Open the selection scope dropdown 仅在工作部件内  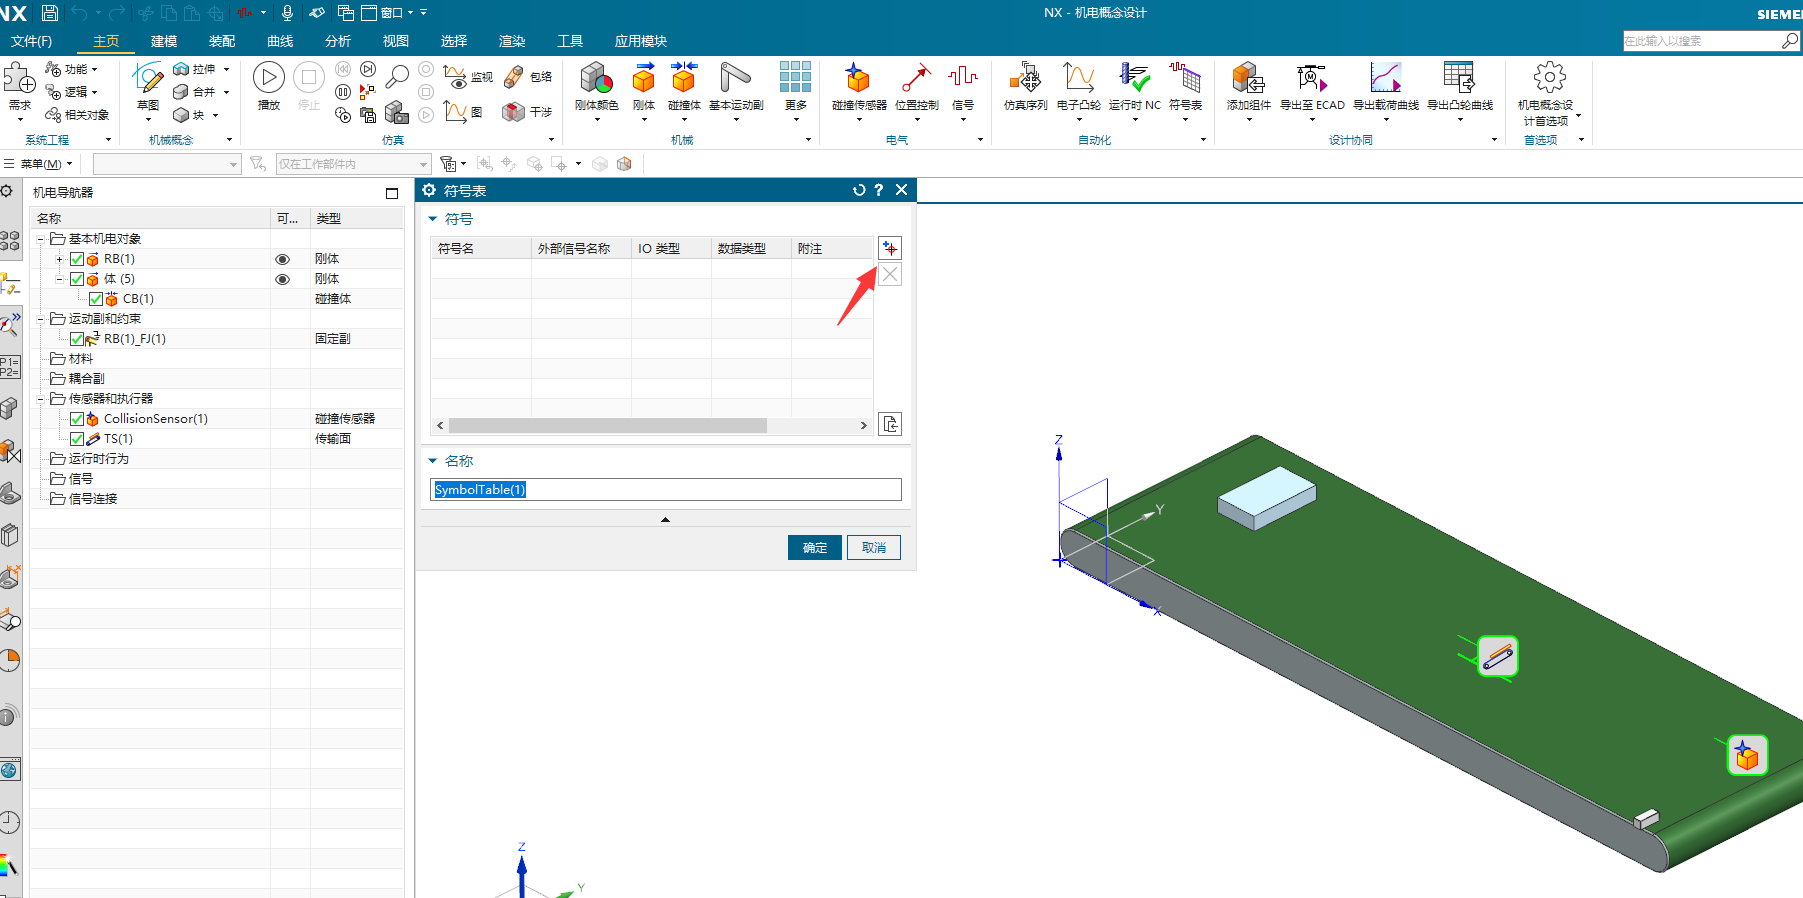click(353, 164)
